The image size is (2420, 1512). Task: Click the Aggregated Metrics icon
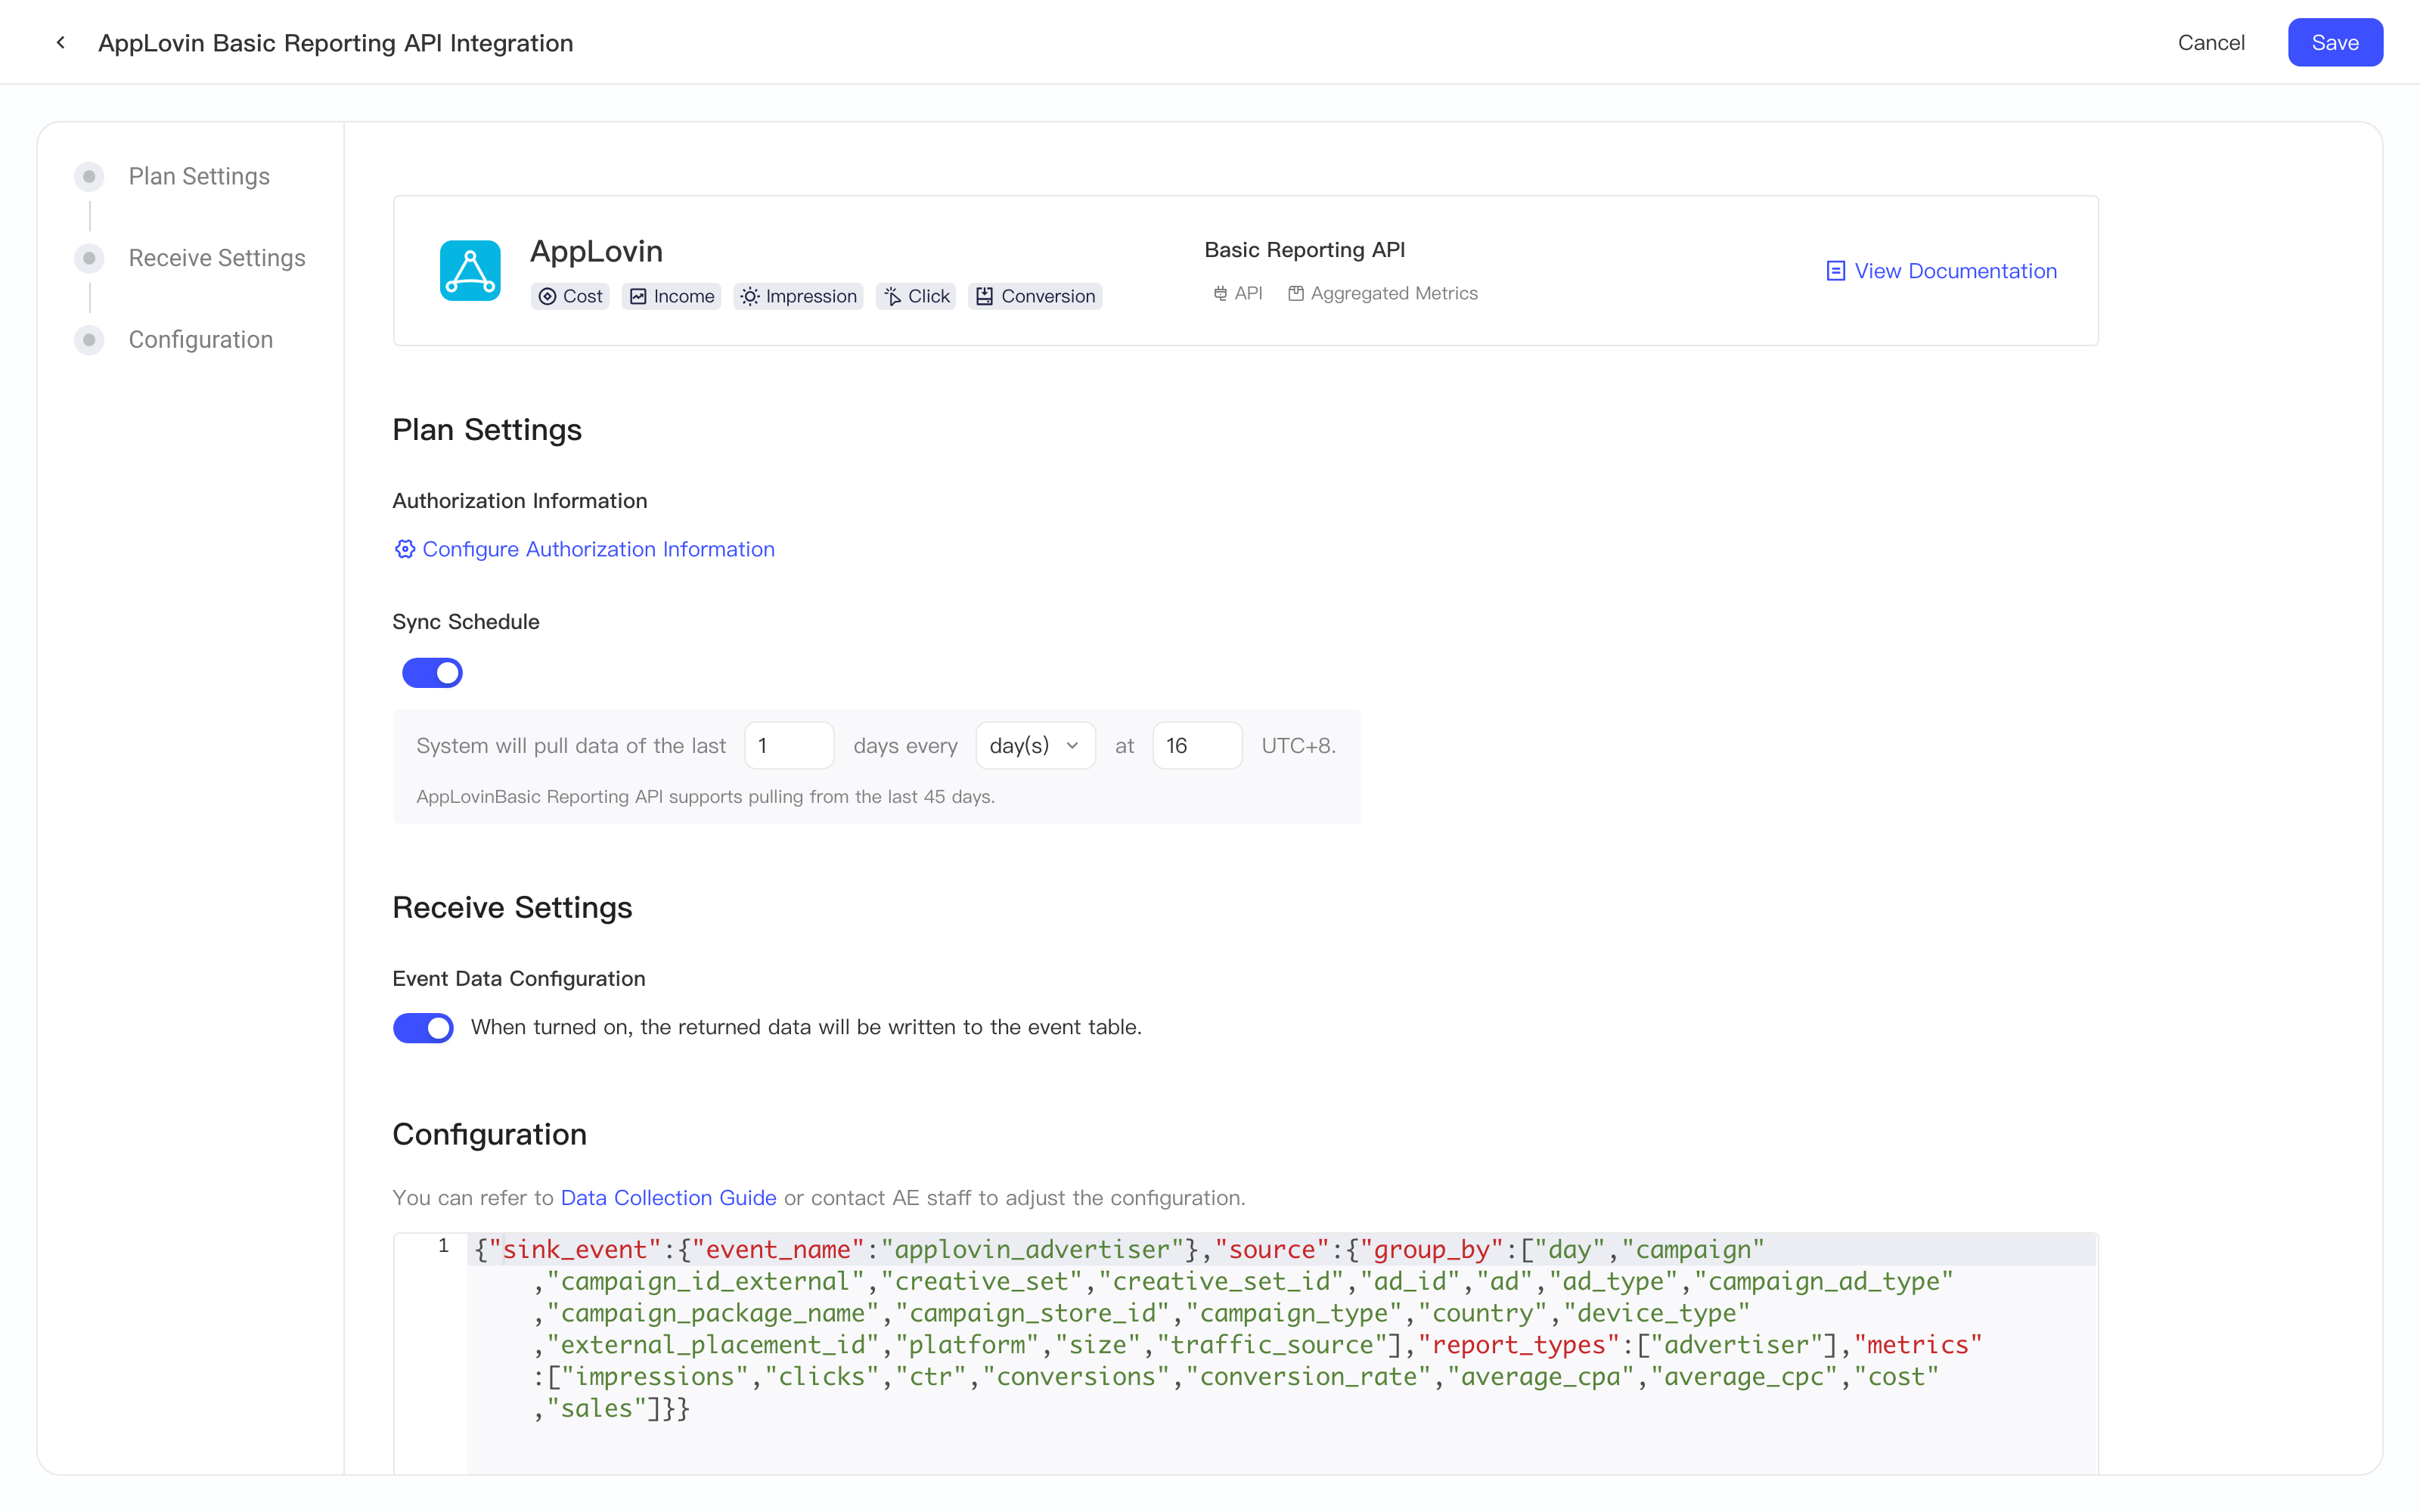(x=1295, y=293)
